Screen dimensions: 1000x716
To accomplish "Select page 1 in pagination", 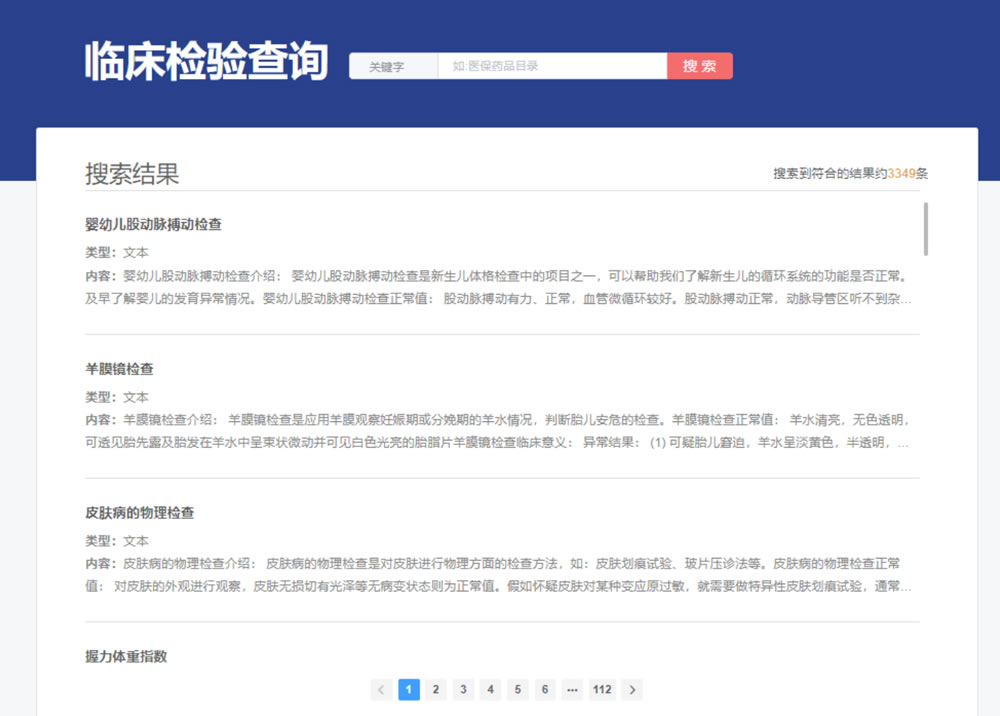I will [409, 689].
